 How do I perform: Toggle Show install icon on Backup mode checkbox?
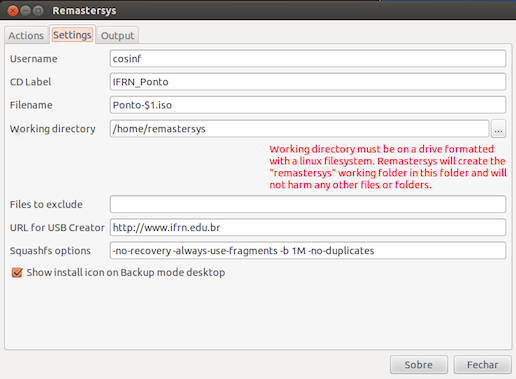click(17, 273)
